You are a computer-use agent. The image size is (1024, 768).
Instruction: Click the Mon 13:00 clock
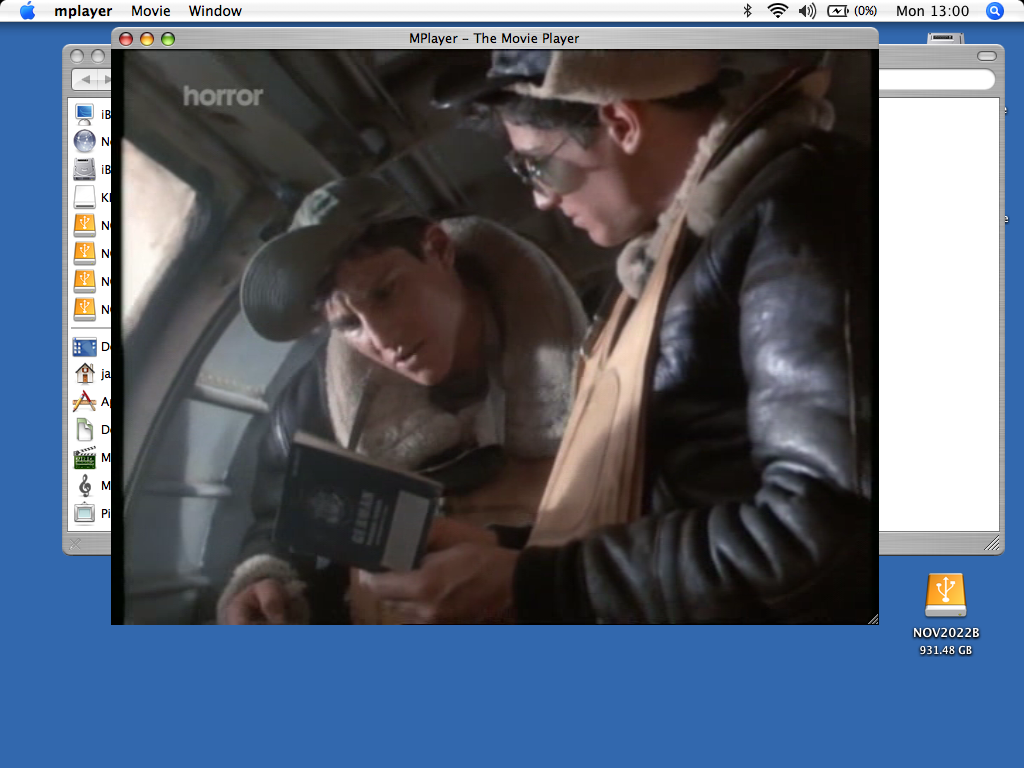(932, 11)
